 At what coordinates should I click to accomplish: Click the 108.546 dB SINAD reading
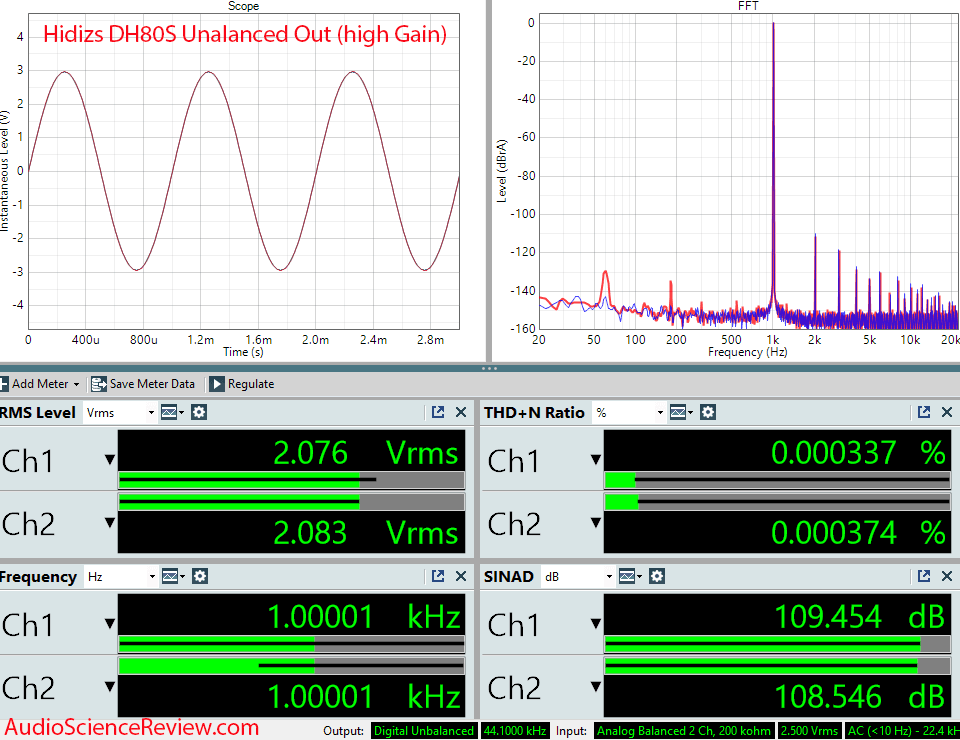[860, 697]
